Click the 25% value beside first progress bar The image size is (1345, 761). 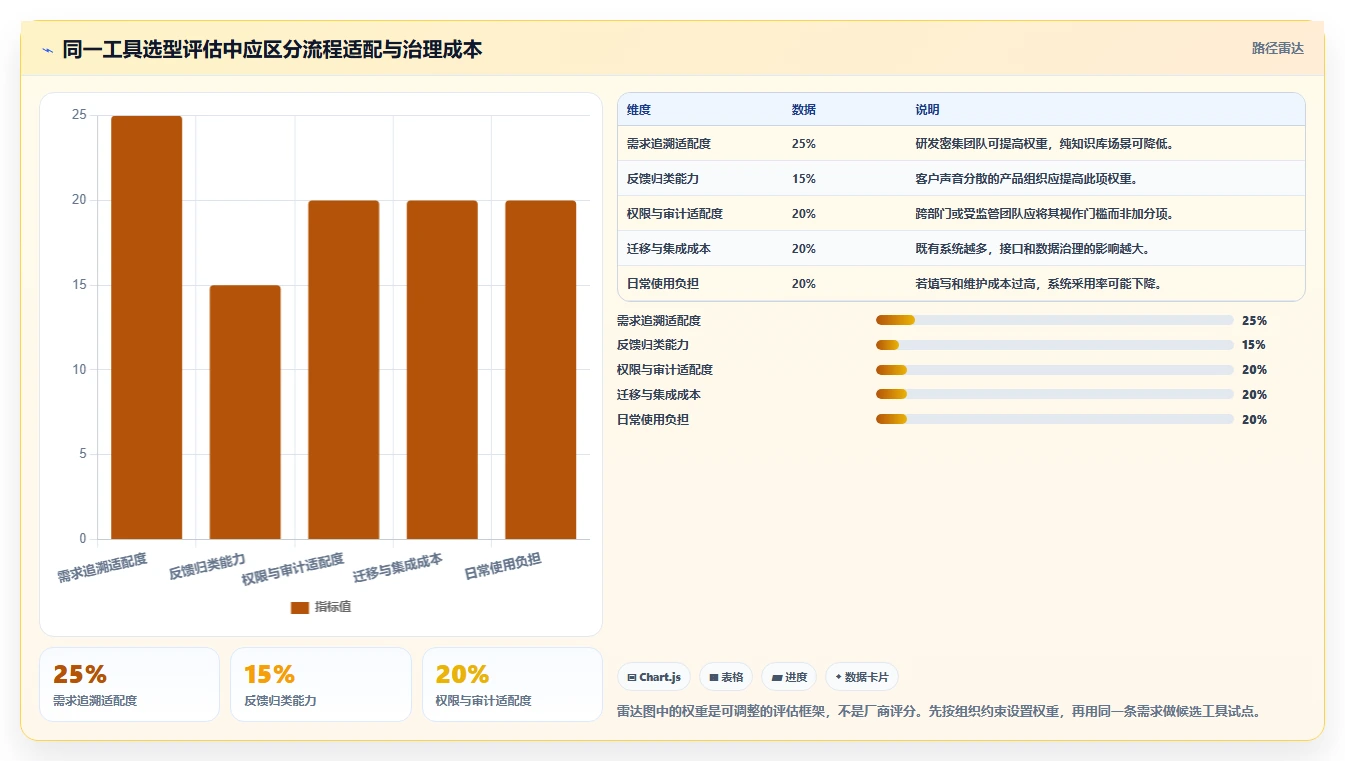tap(1254, 321)
